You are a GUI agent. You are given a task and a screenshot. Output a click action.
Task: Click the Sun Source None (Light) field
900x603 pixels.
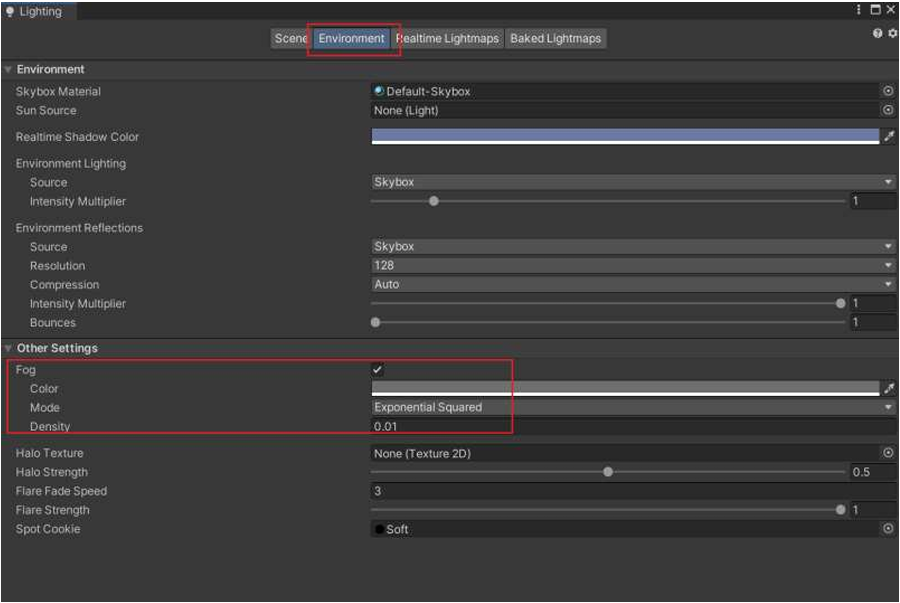(x=626, y=110)
